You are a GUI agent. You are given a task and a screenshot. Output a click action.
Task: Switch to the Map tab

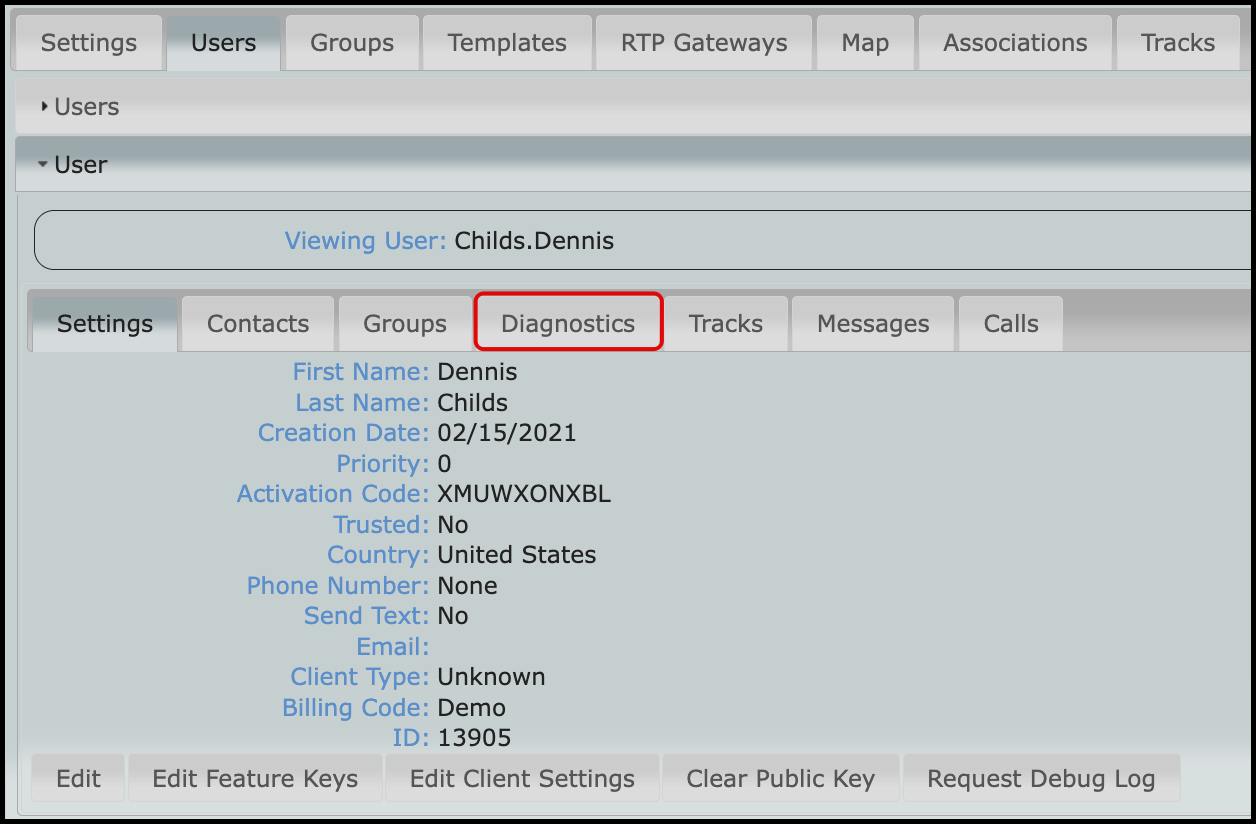coord(864,42)
